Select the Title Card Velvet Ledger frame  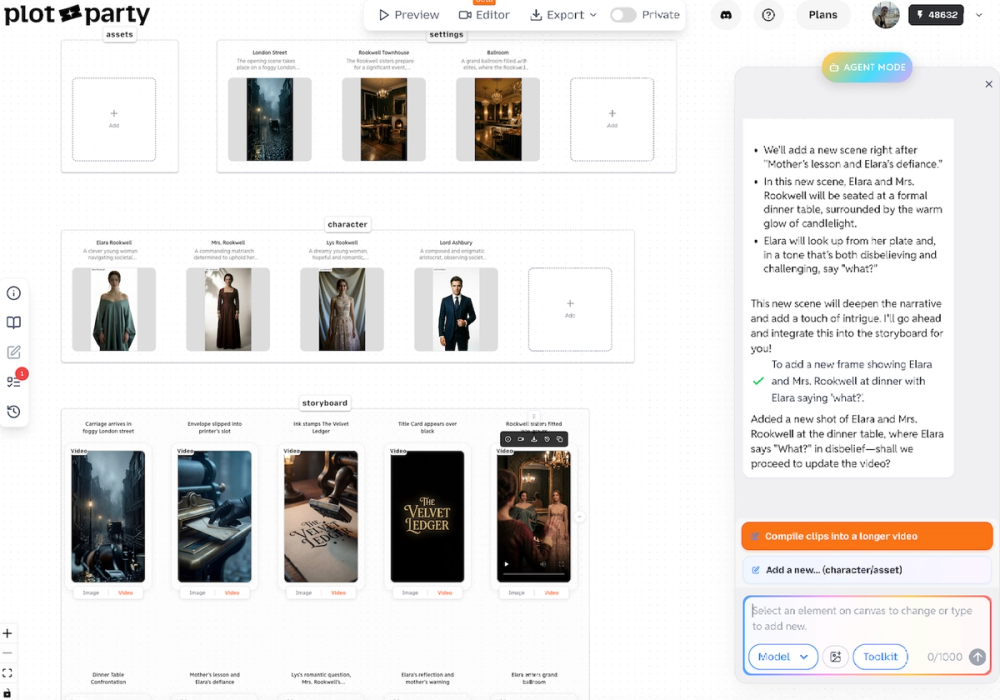coord(427,516)
